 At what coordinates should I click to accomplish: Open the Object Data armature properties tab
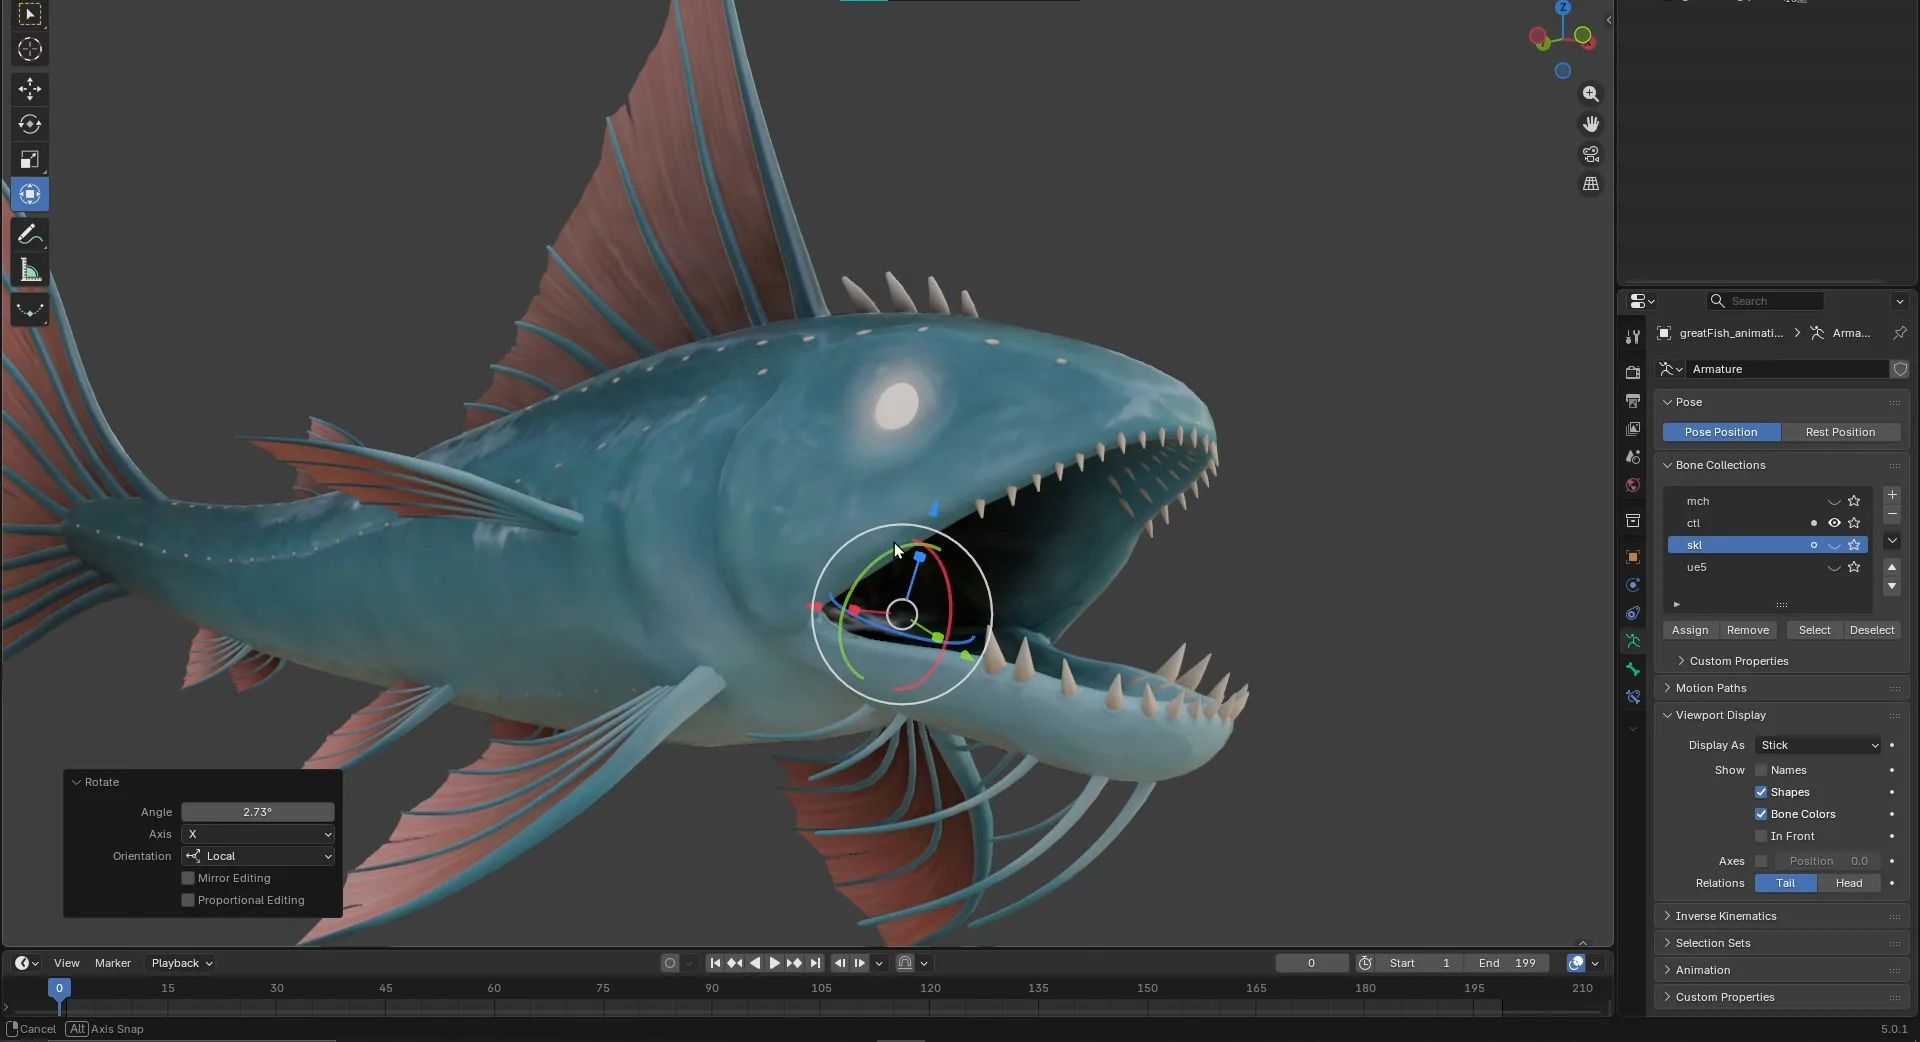pyautogui.click(x=1633, y=641)
